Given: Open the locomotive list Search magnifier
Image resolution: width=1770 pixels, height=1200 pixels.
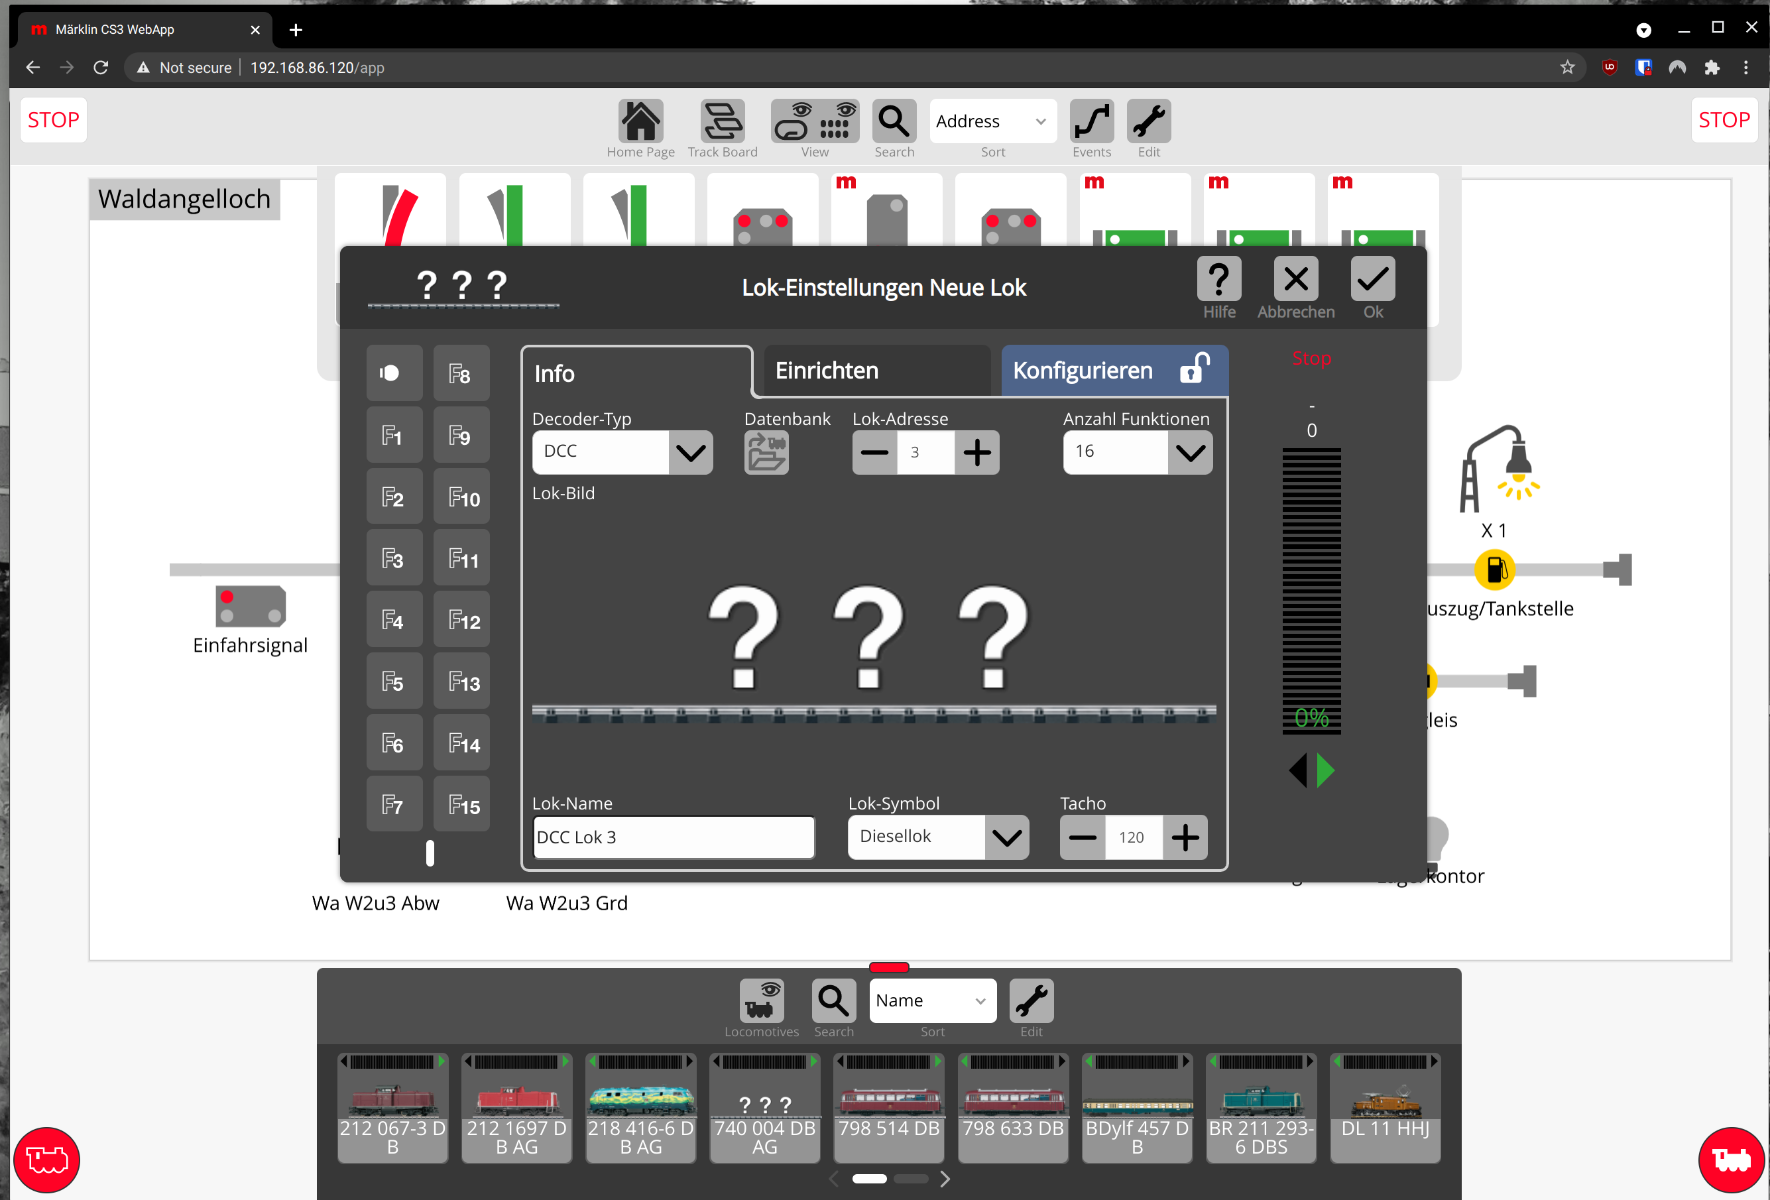Looking at the screenshot, I should click(834, 1000).
